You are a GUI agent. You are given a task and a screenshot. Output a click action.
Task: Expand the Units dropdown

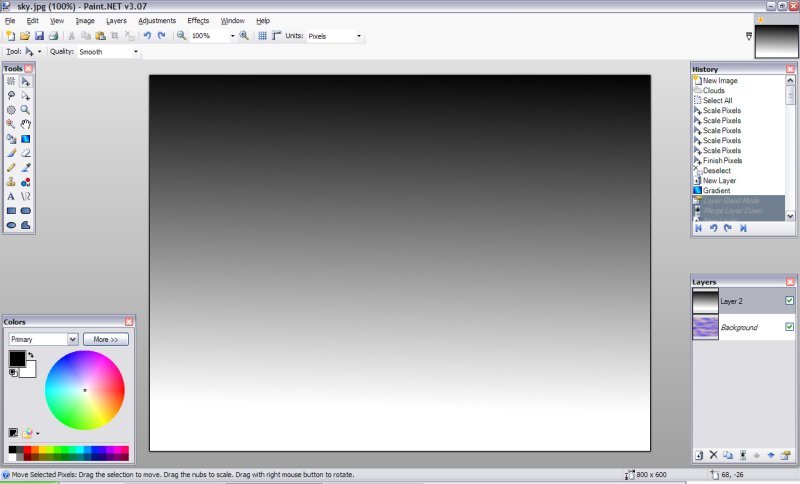point(359,36)
